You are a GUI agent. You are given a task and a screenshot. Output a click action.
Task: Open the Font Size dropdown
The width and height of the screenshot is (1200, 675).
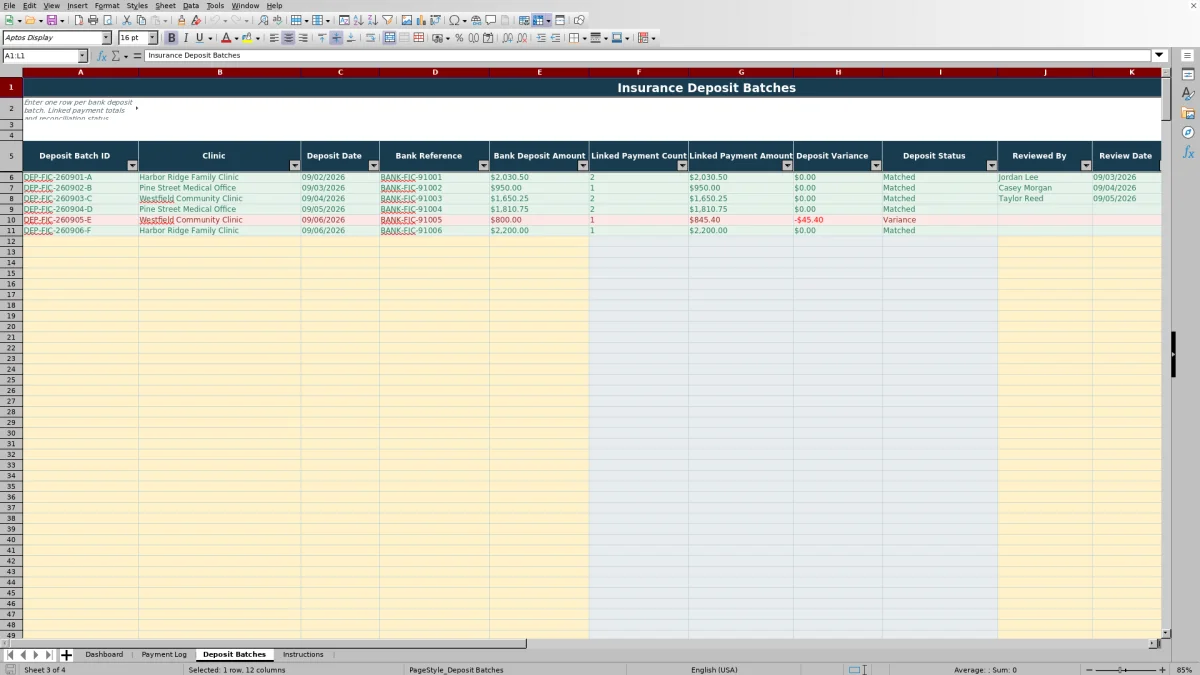[x=152, y=38]
